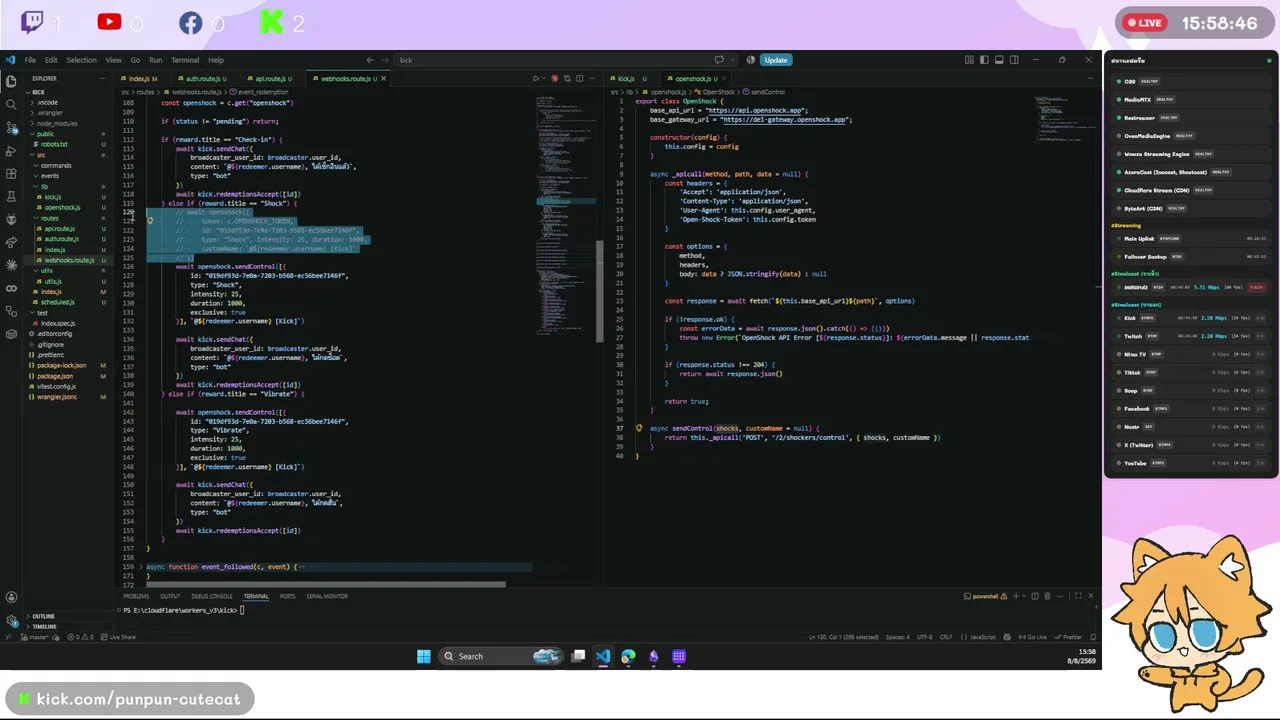This screenshot has height=720, width=1280.
Task: Collapse the src folder
Action: pyautogui.click(x=41, y=155)
